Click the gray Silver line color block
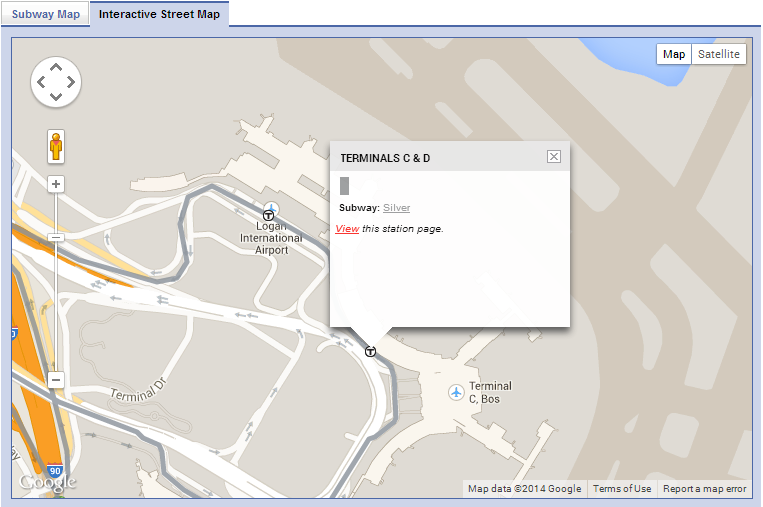 (x=345, y=186)
